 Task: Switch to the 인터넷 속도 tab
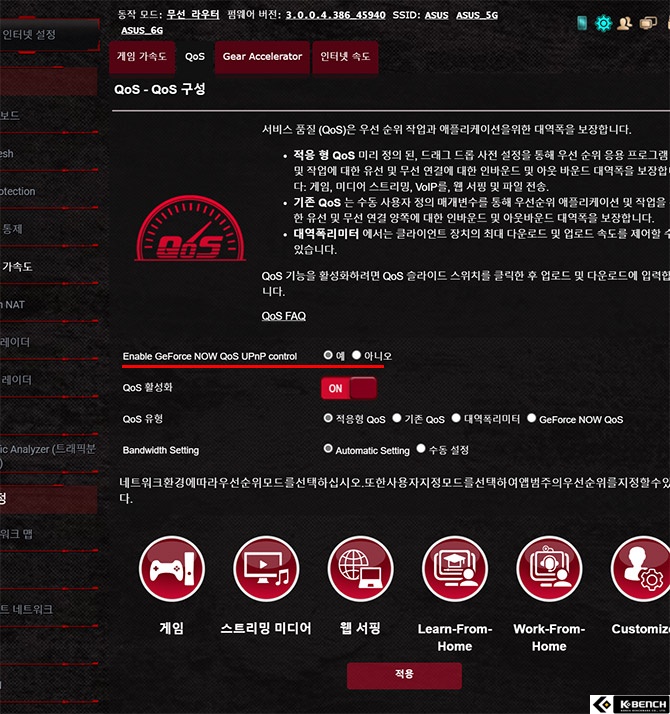click(345, 56)
